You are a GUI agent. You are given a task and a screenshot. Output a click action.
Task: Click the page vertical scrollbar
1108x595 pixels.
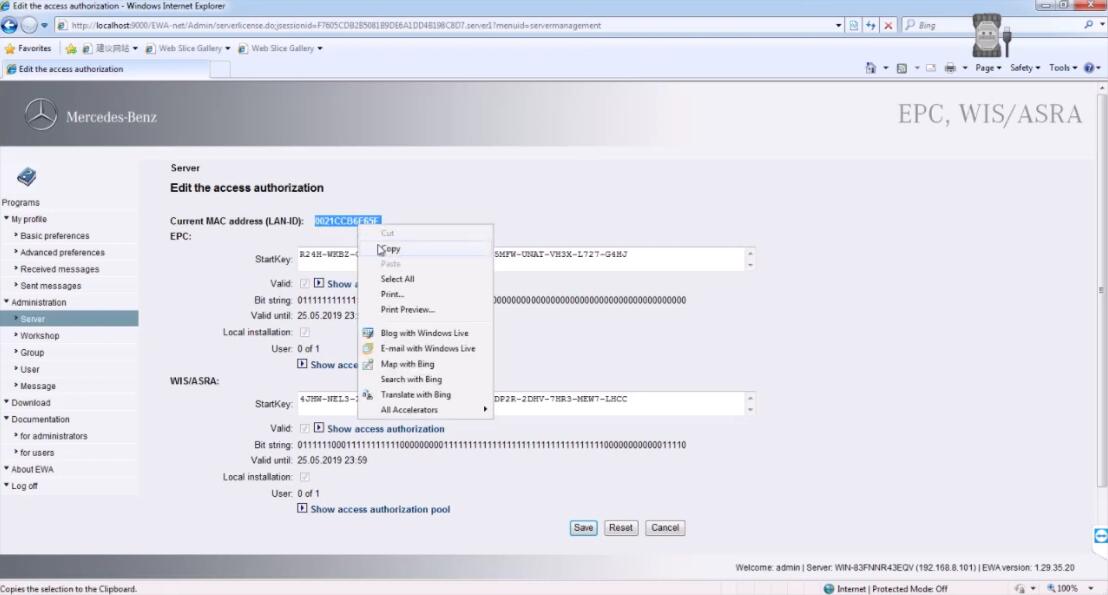tap(1101, 290)
